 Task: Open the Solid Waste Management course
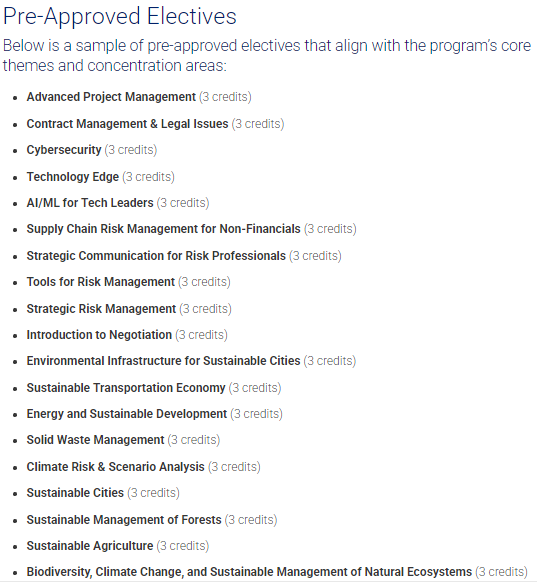click(95, 440)
